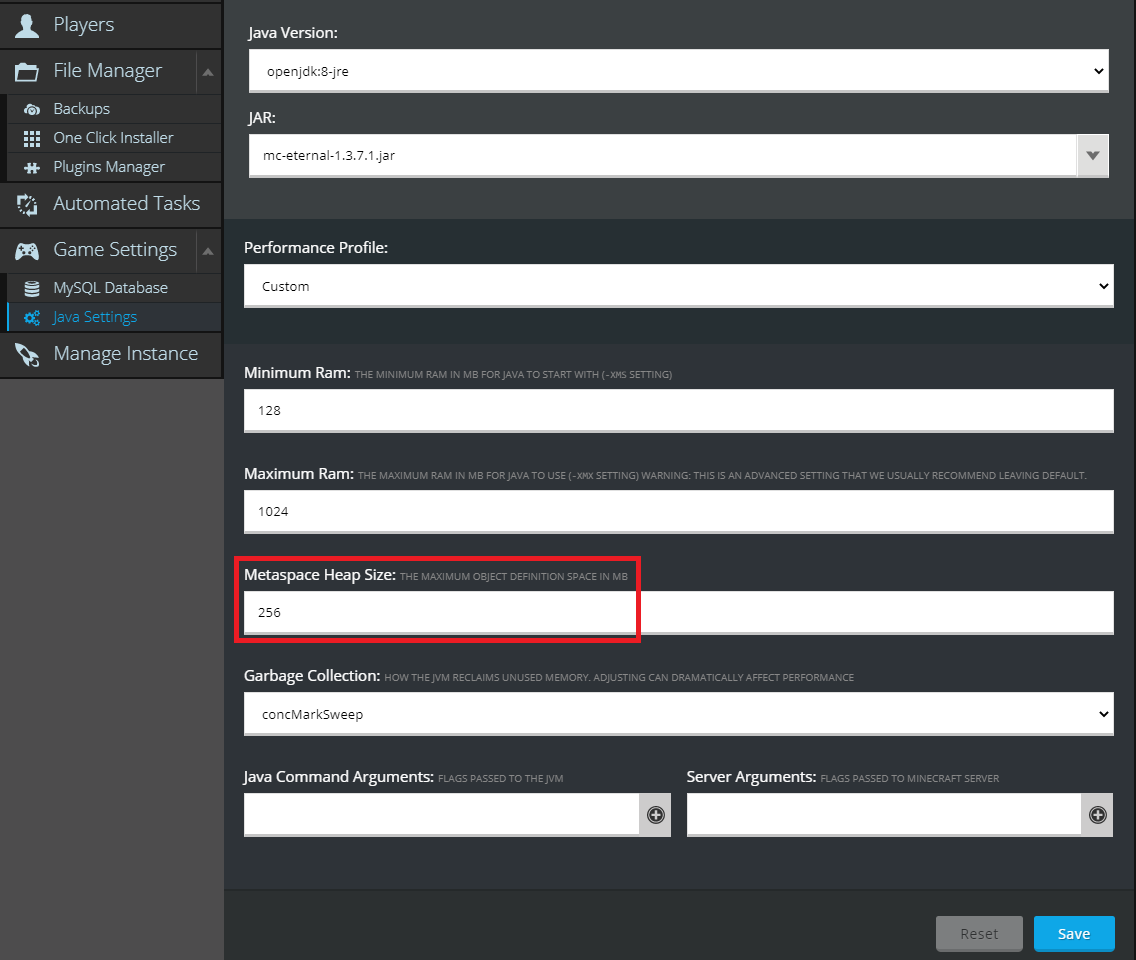The image size is (1136, 960).
Task: Click the Plugins Manager puzzle icon
Action: pos(32,167)
